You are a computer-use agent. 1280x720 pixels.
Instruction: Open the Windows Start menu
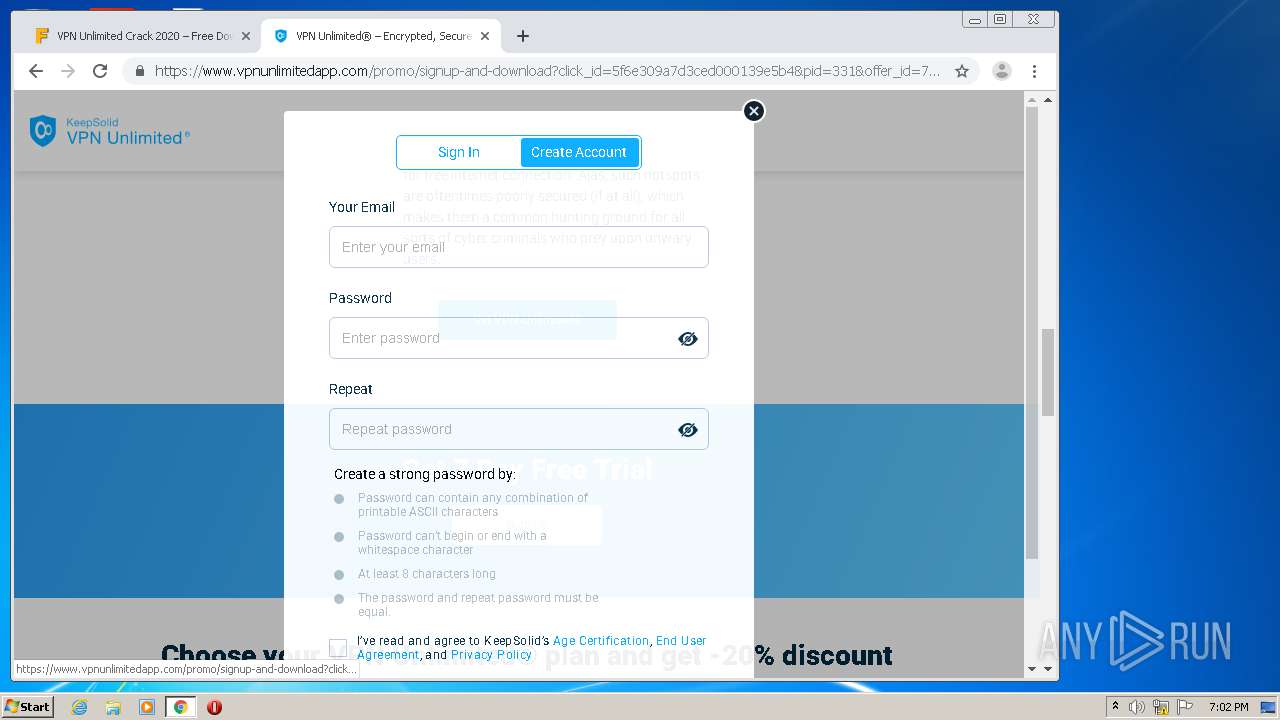coord(28,706)
